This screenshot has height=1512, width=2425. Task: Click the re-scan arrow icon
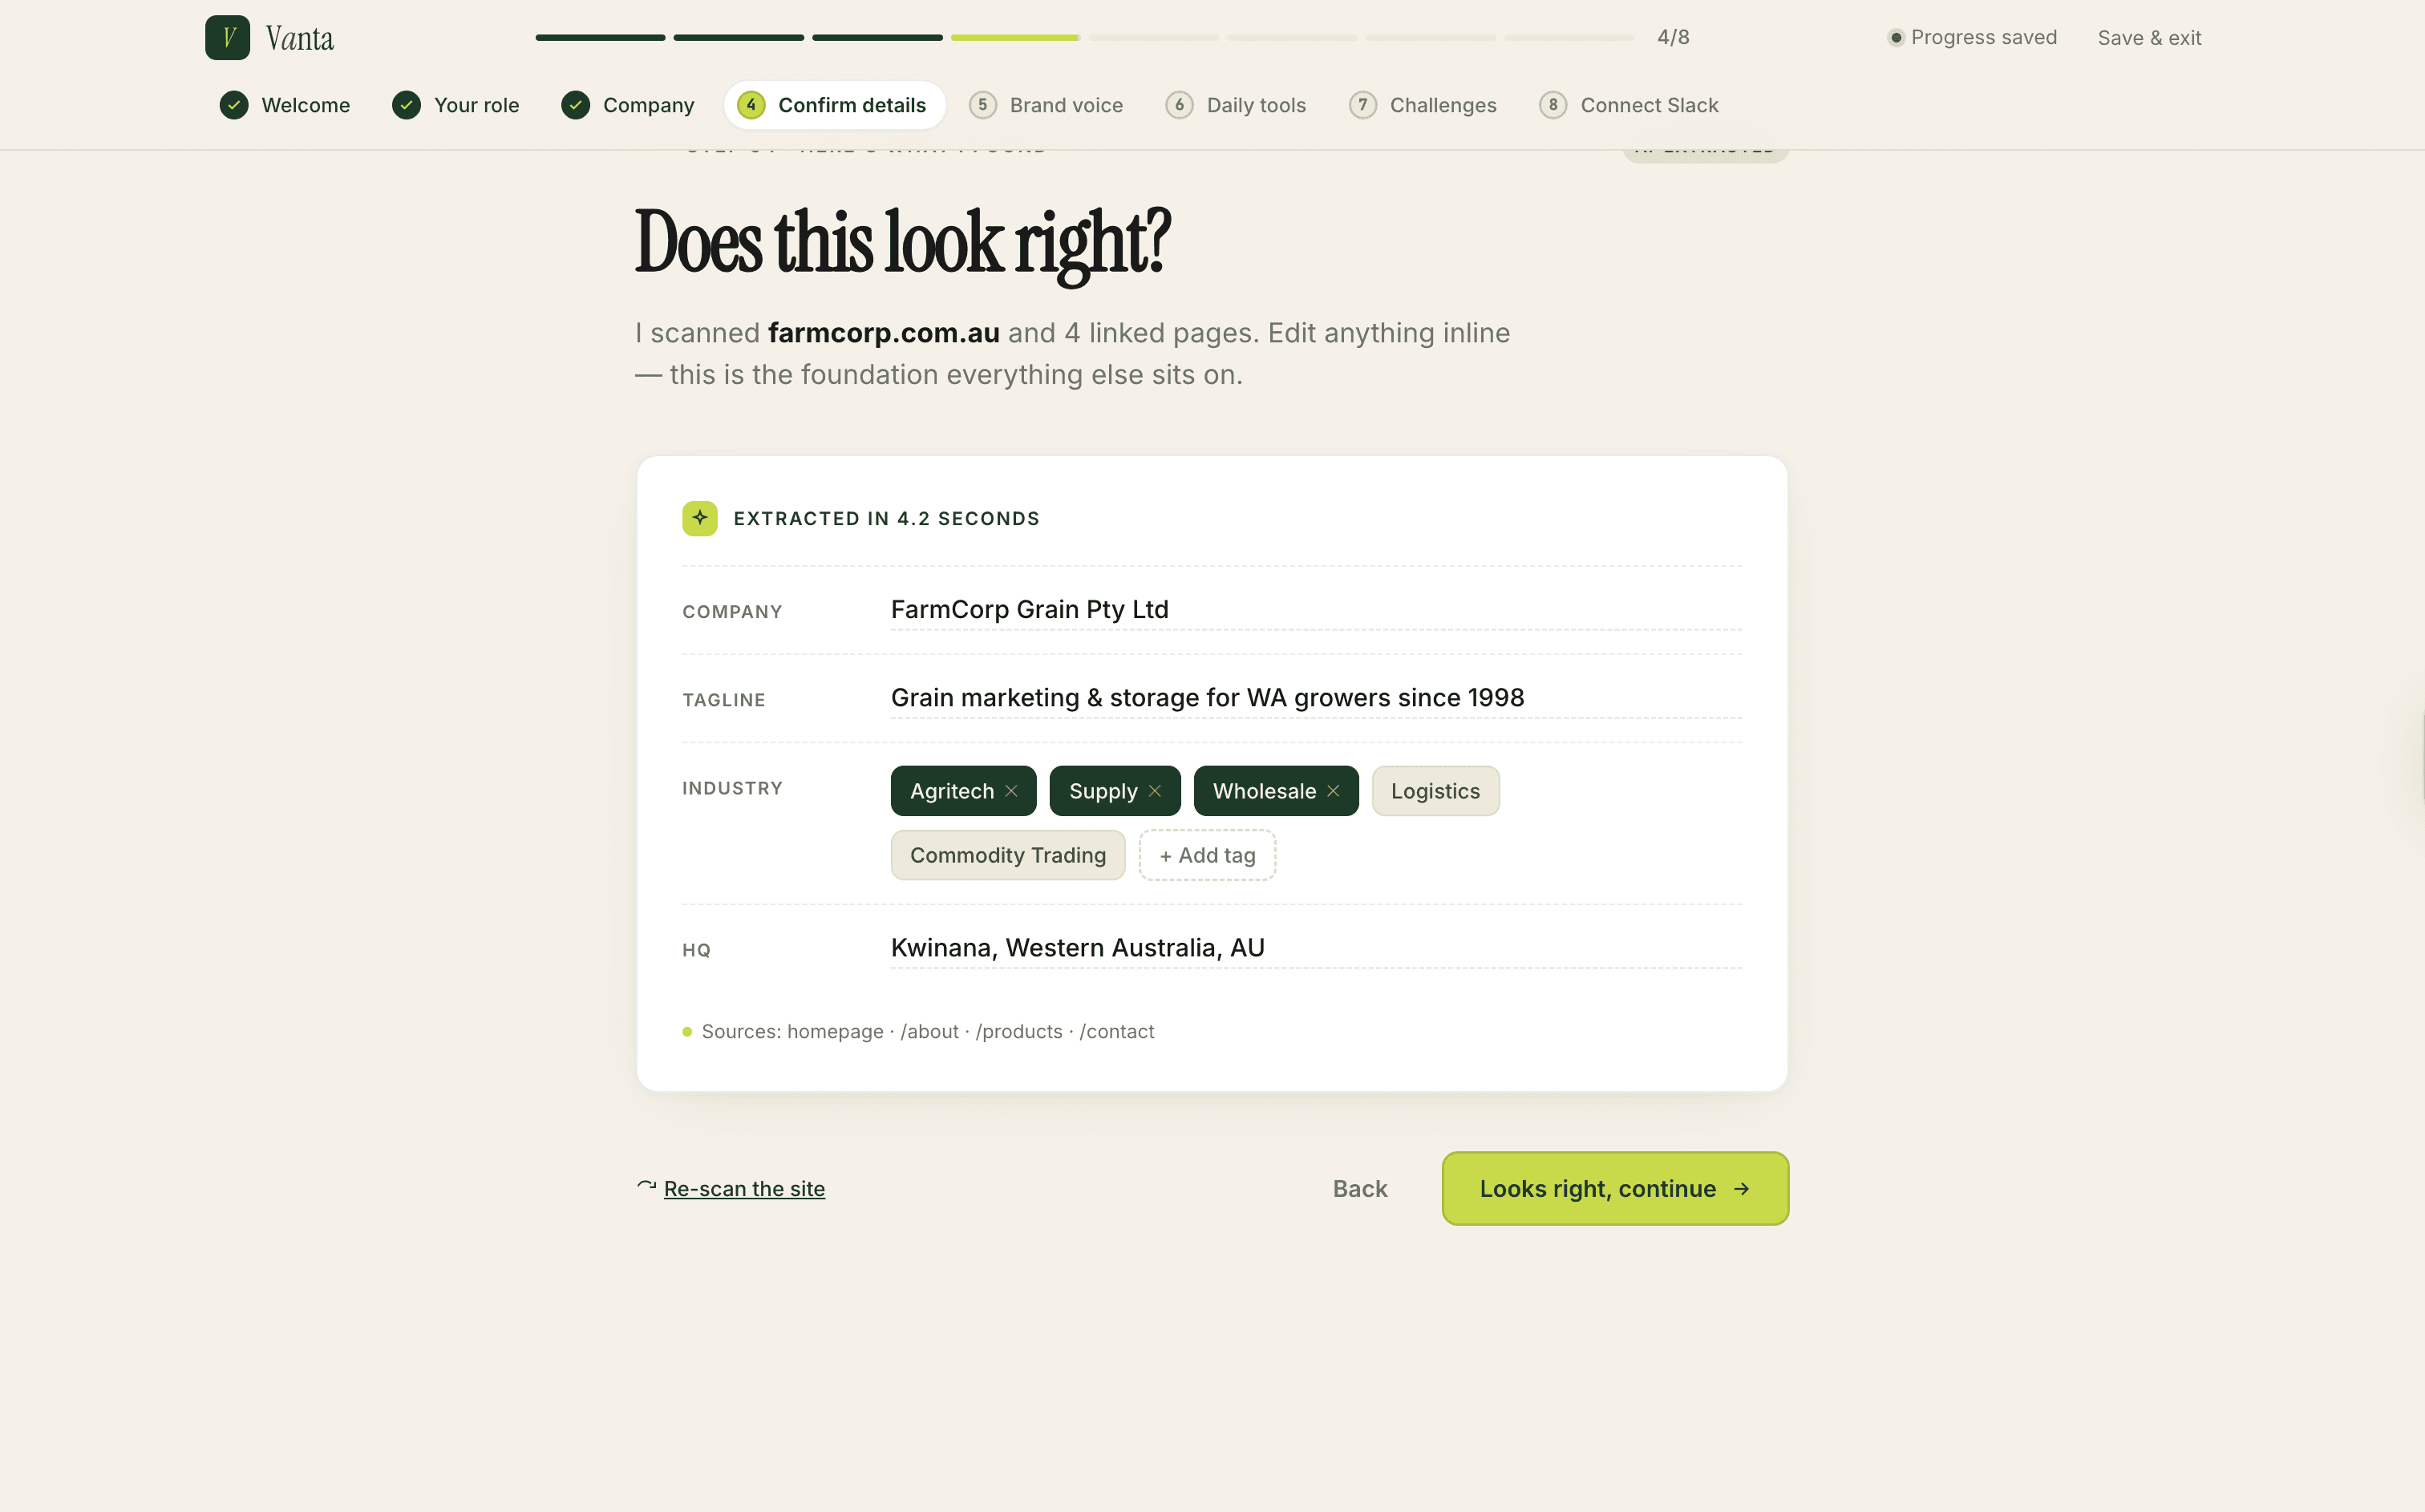(646, 1186)
